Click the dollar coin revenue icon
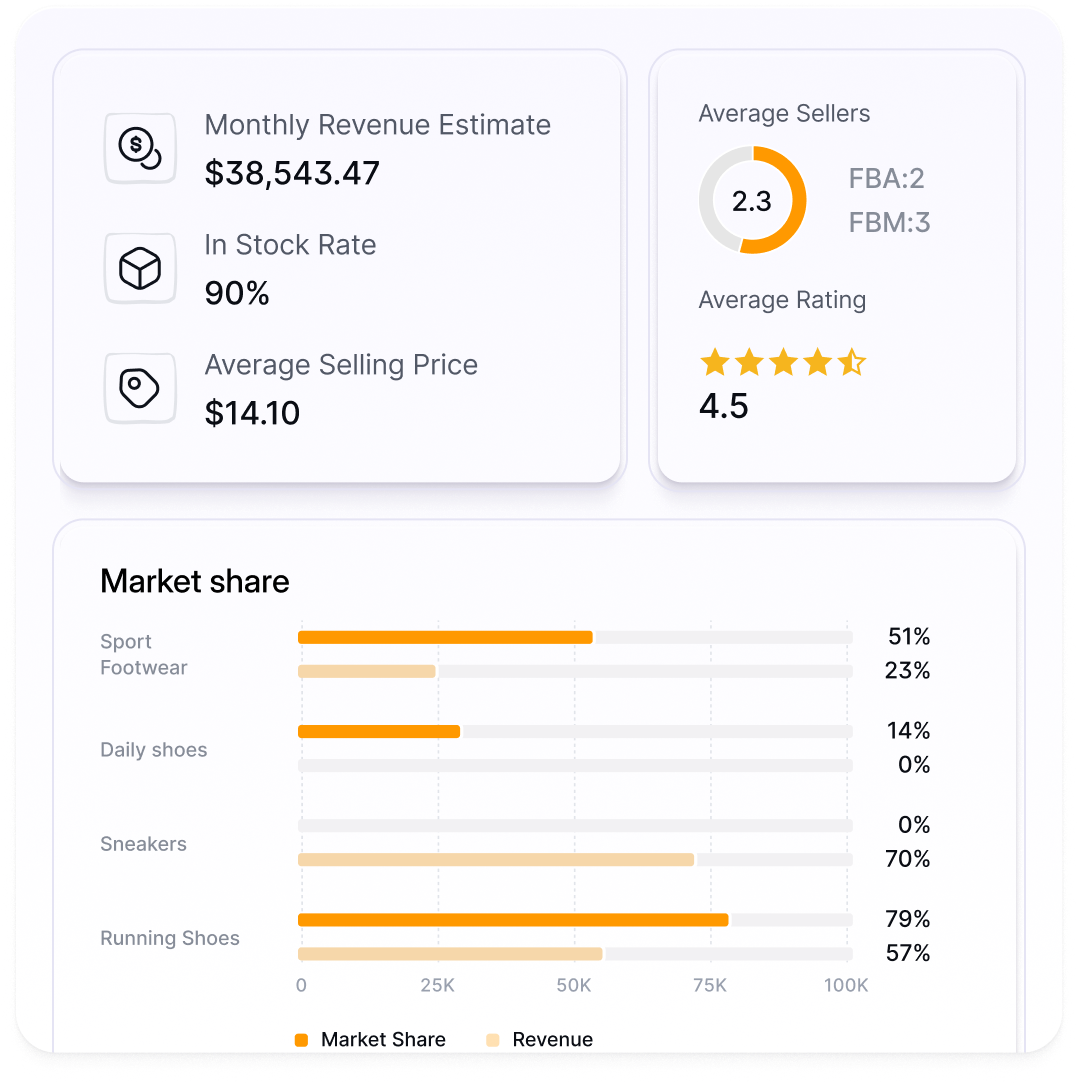 pos(140,148)
